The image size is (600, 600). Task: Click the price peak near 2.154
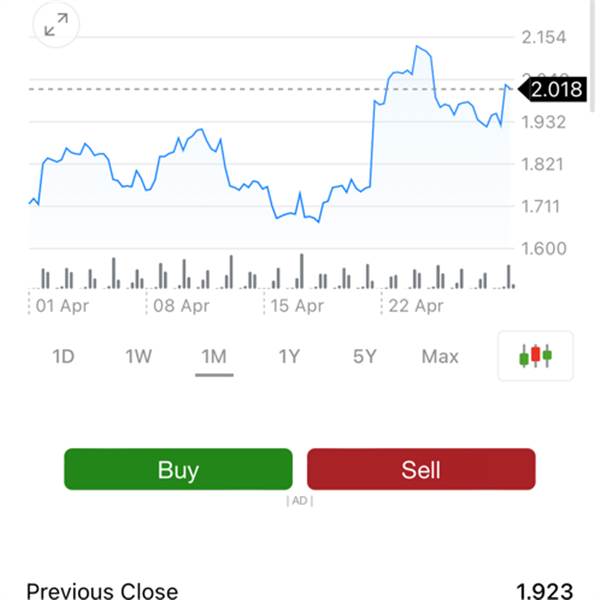(x=417, y=47)
